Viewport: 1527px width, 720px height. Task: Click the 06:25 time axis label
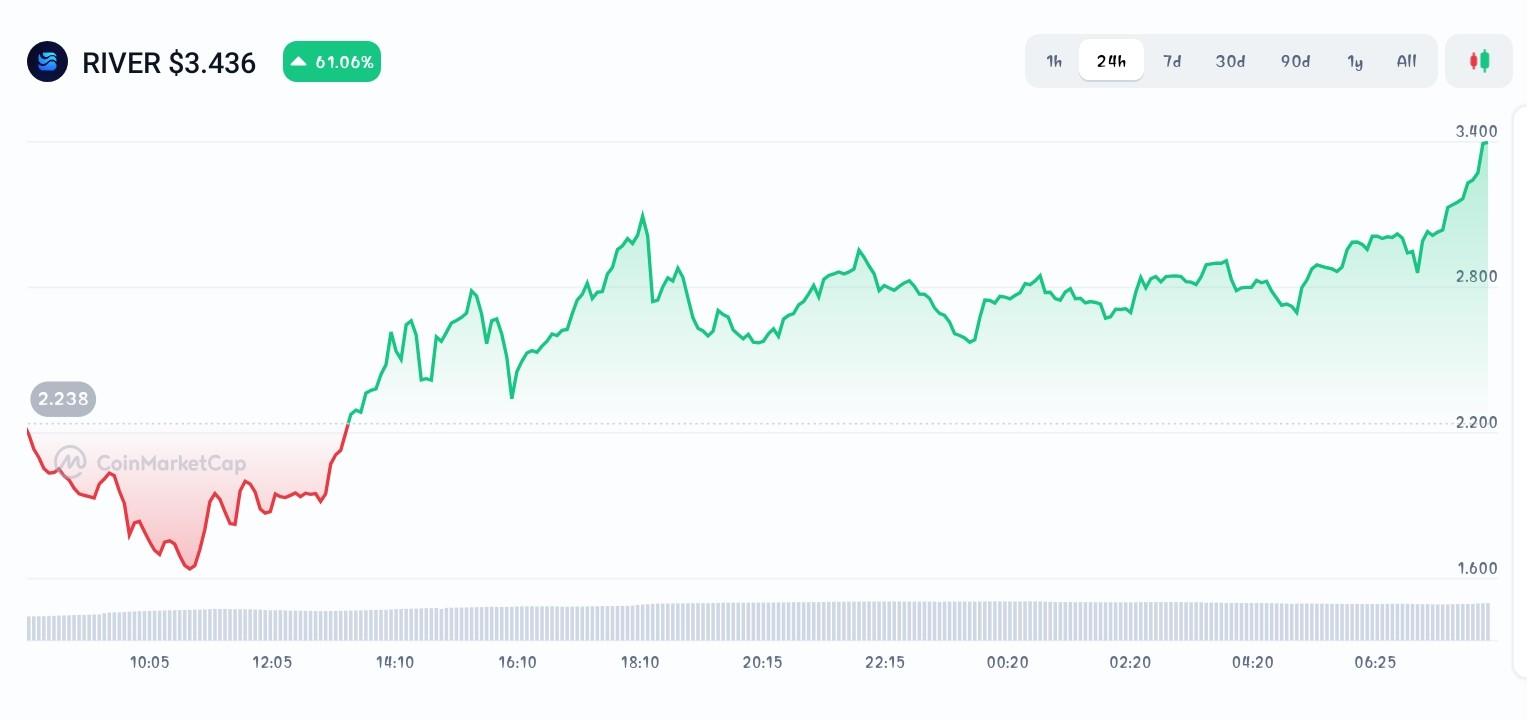tap(1375, 662)
